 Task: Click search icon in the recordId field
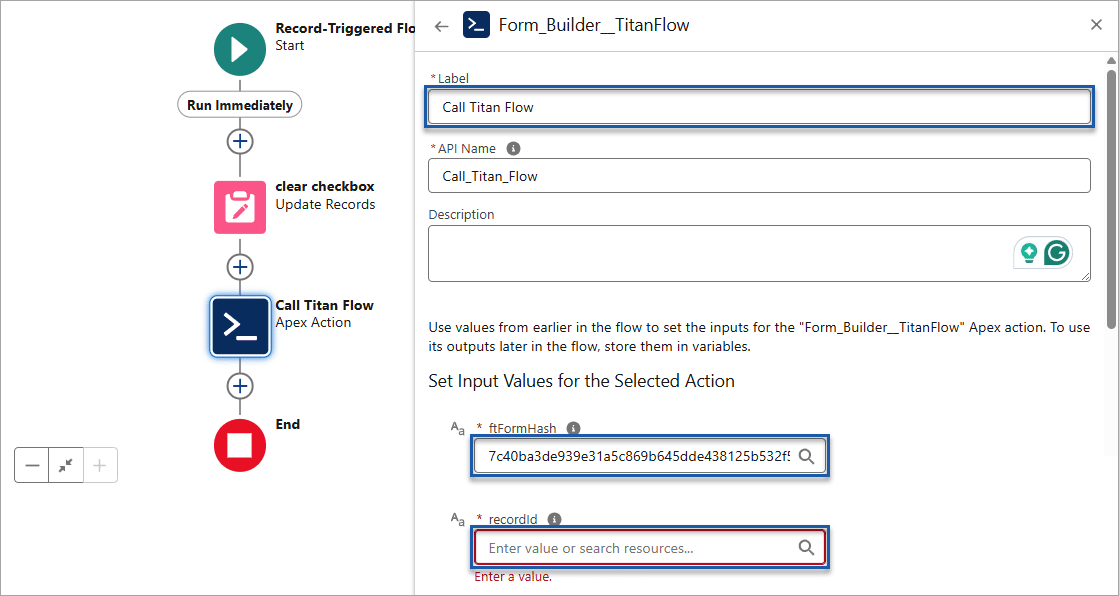point(806,547)
